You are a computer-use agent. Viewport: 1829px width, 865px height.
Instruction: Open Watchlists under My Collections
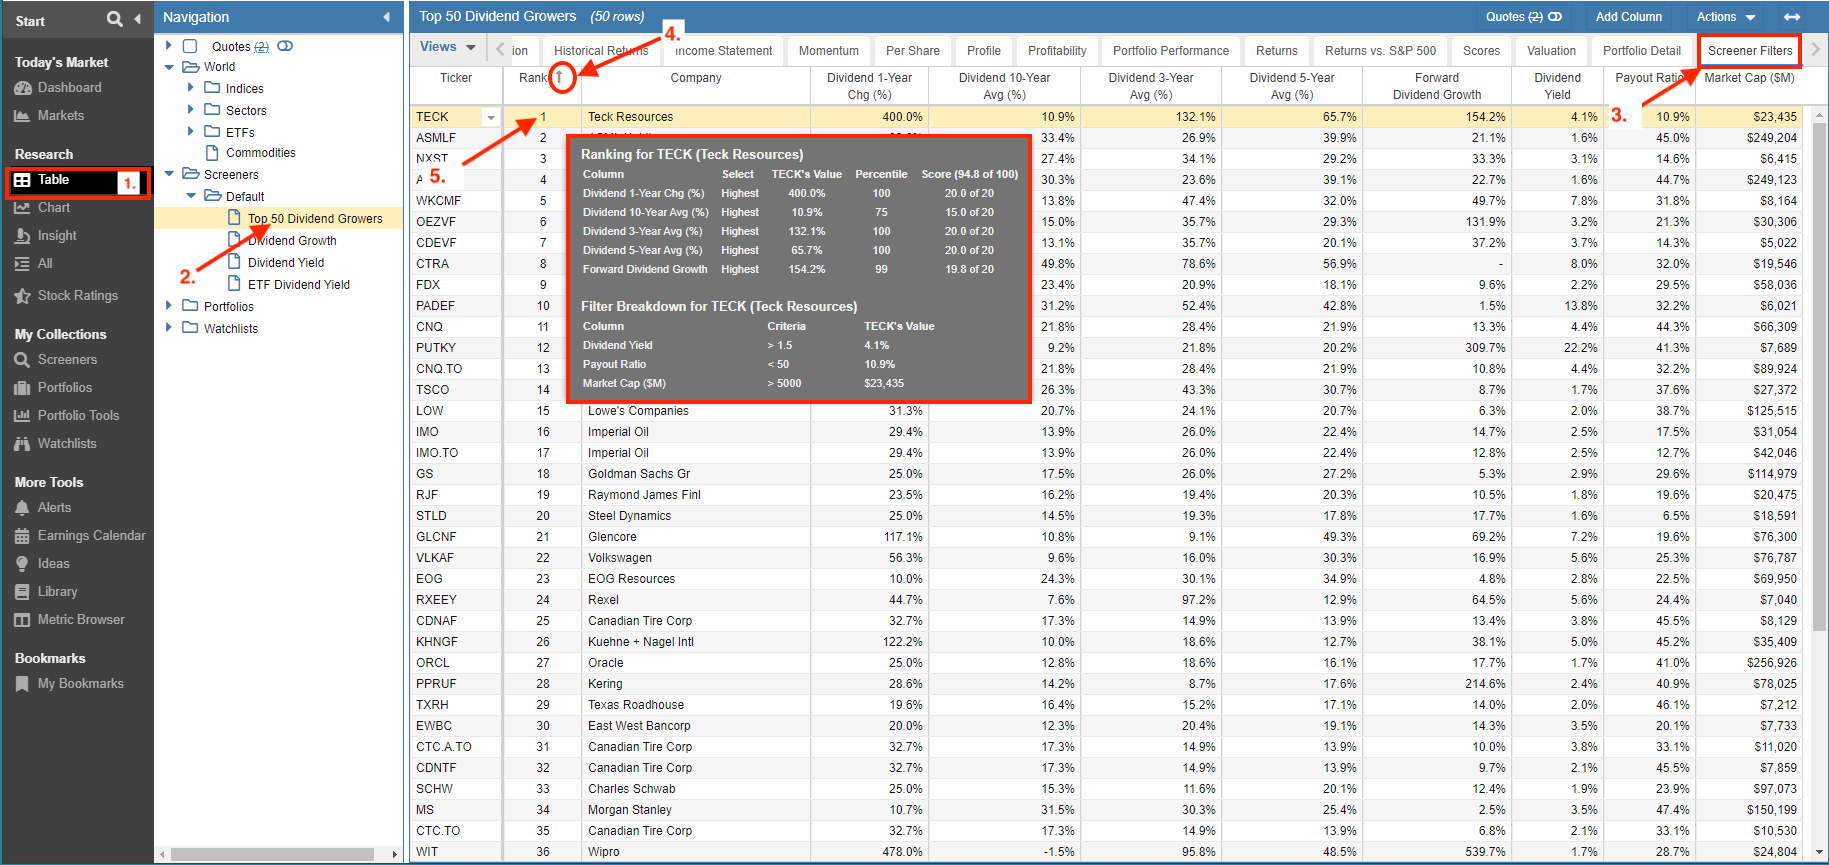tap(67, 444)
